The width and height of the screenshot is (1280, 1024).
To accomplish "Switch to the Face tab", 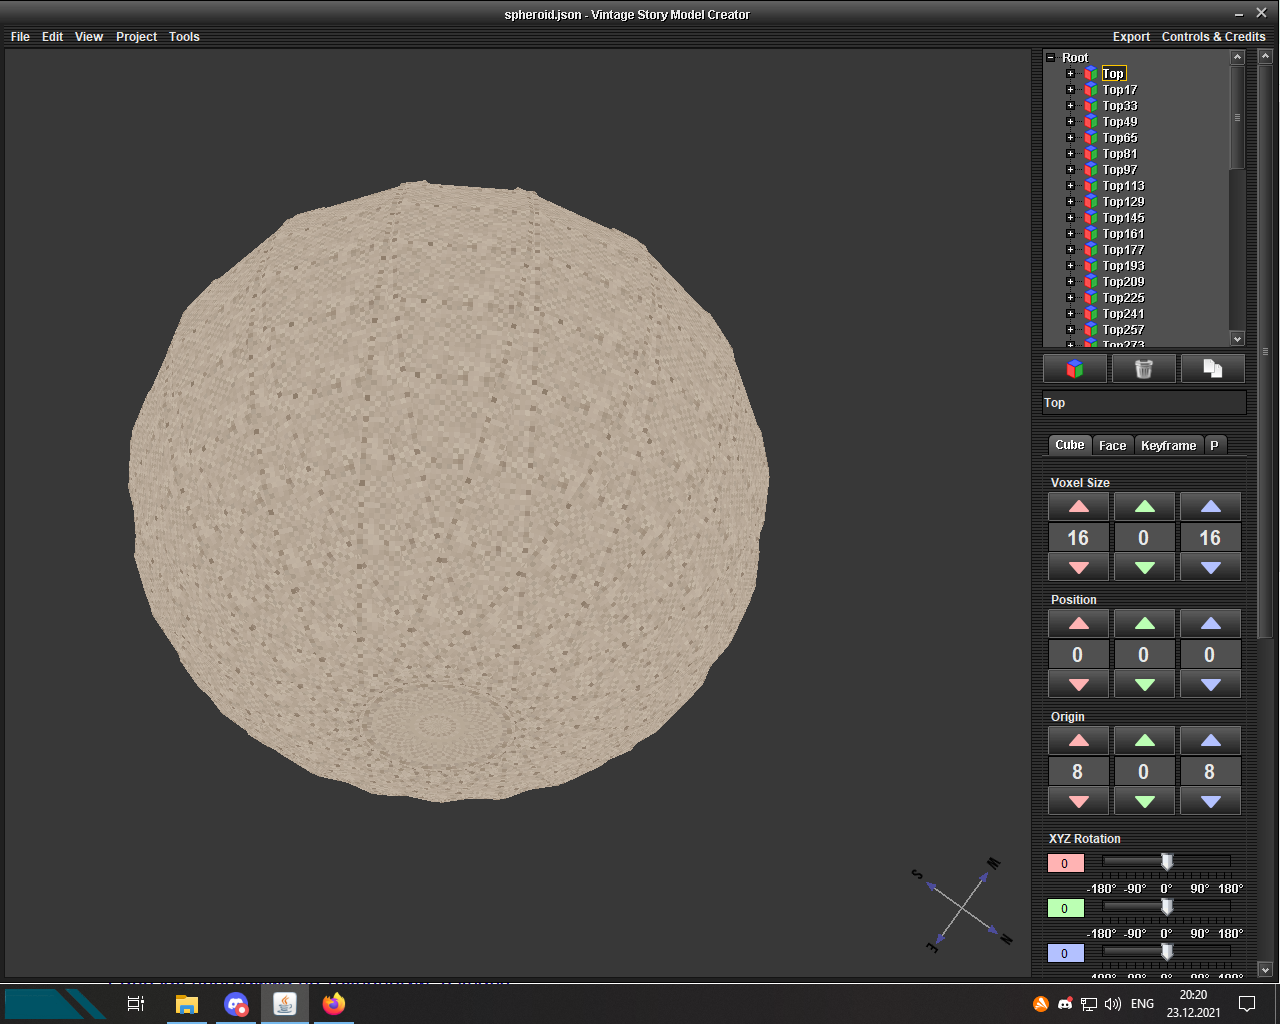I will pyautogui.click(x=1112, y=446).
